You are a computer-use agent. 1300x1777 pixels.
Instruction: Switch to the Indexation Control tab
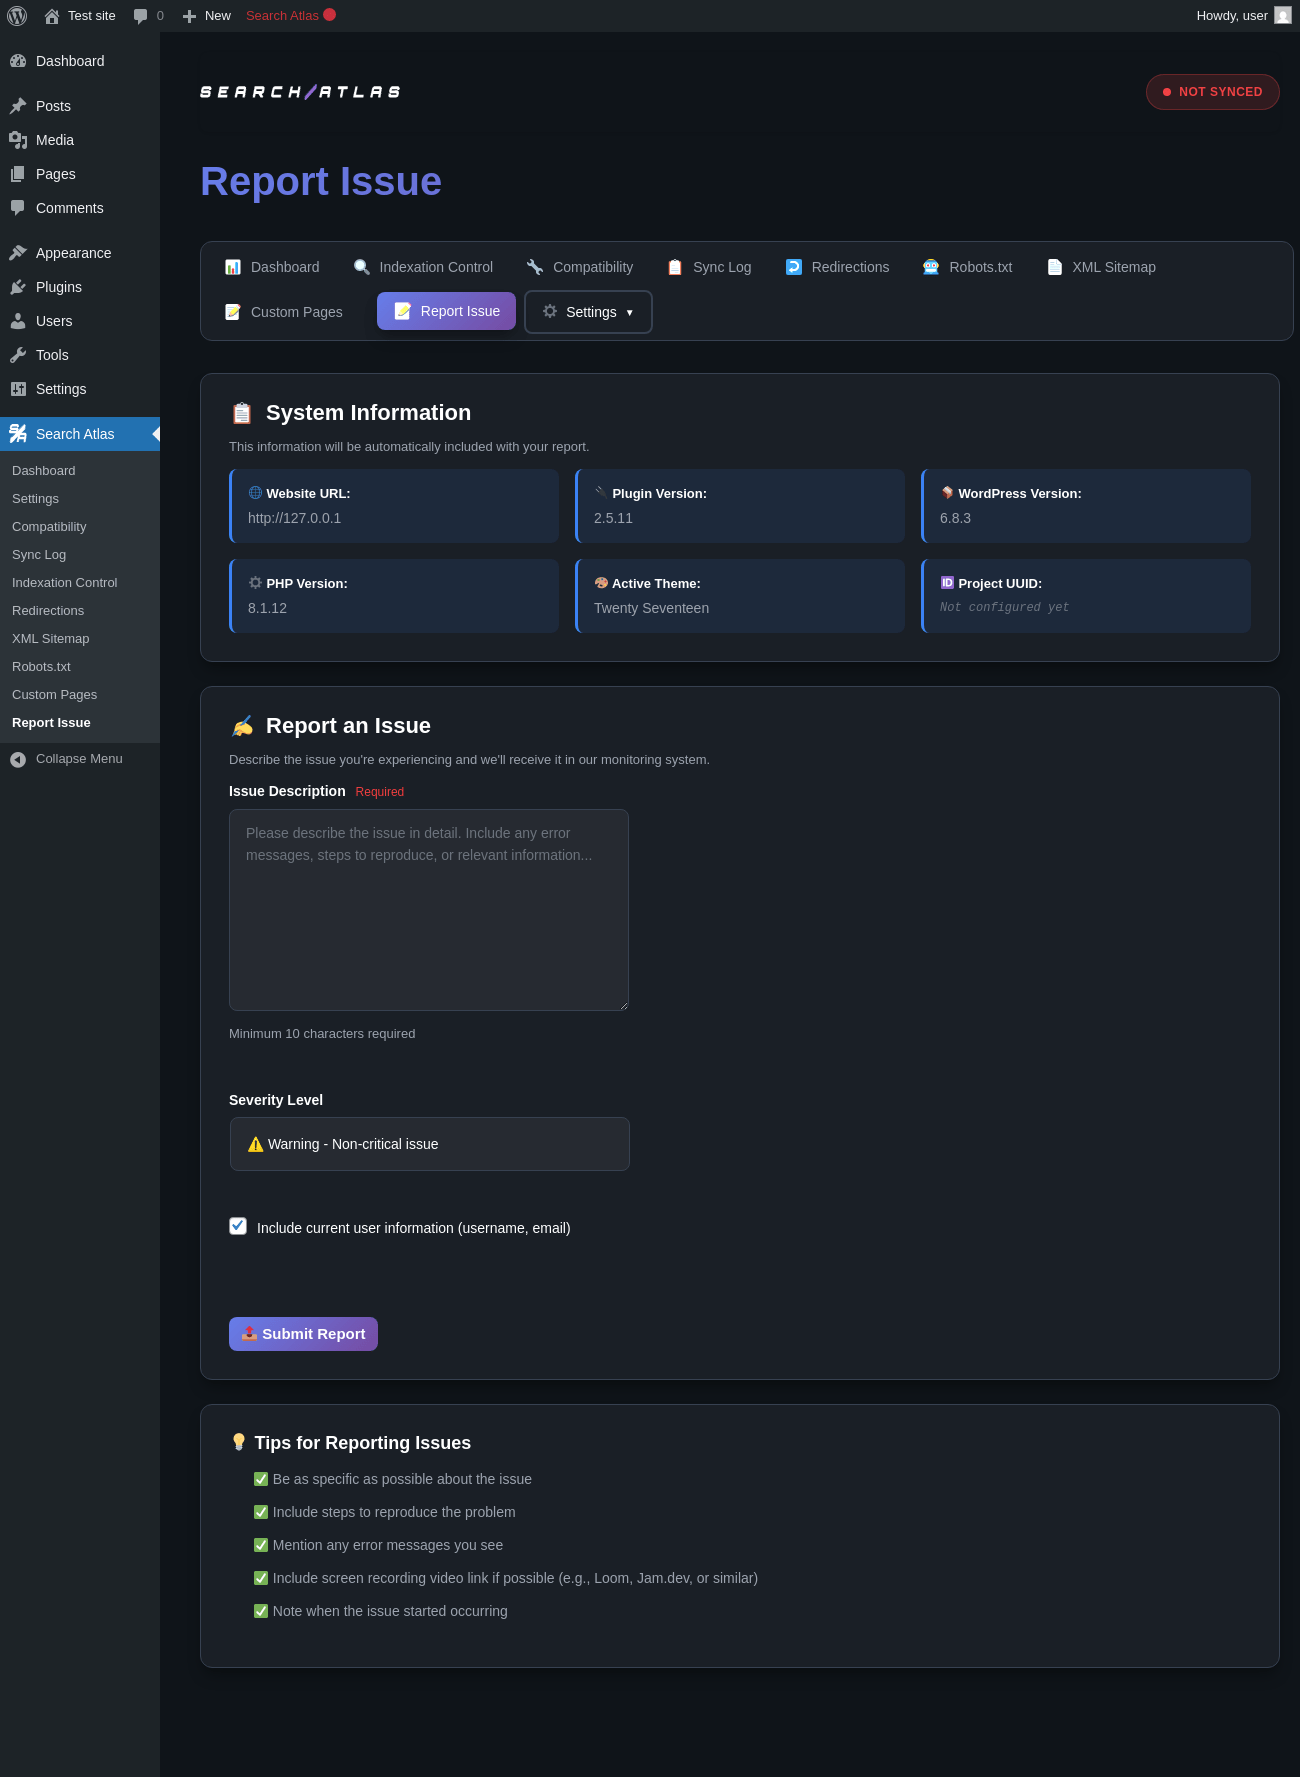[x=423, y=267]
